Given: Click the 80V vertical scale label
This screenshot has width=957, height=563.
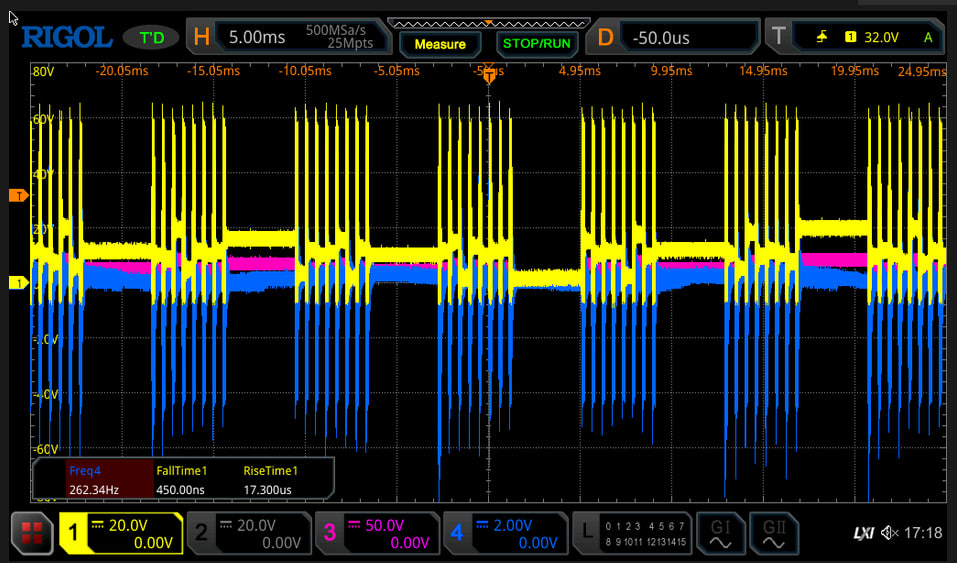Looking at the screenshot, I should [43, 71].
